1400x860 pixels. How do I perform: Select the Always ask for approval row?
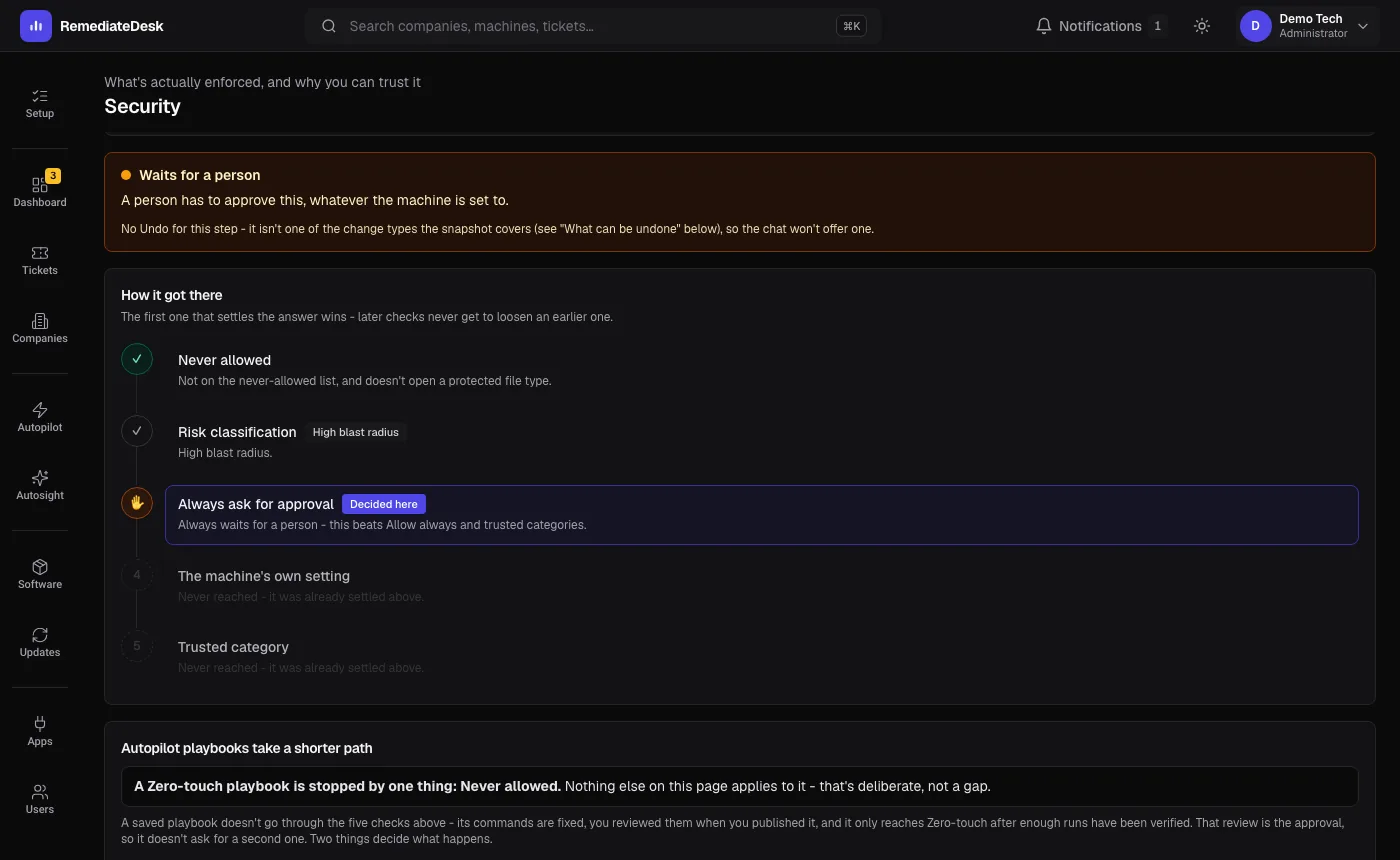pyautogui.click(x=762, y=515)
